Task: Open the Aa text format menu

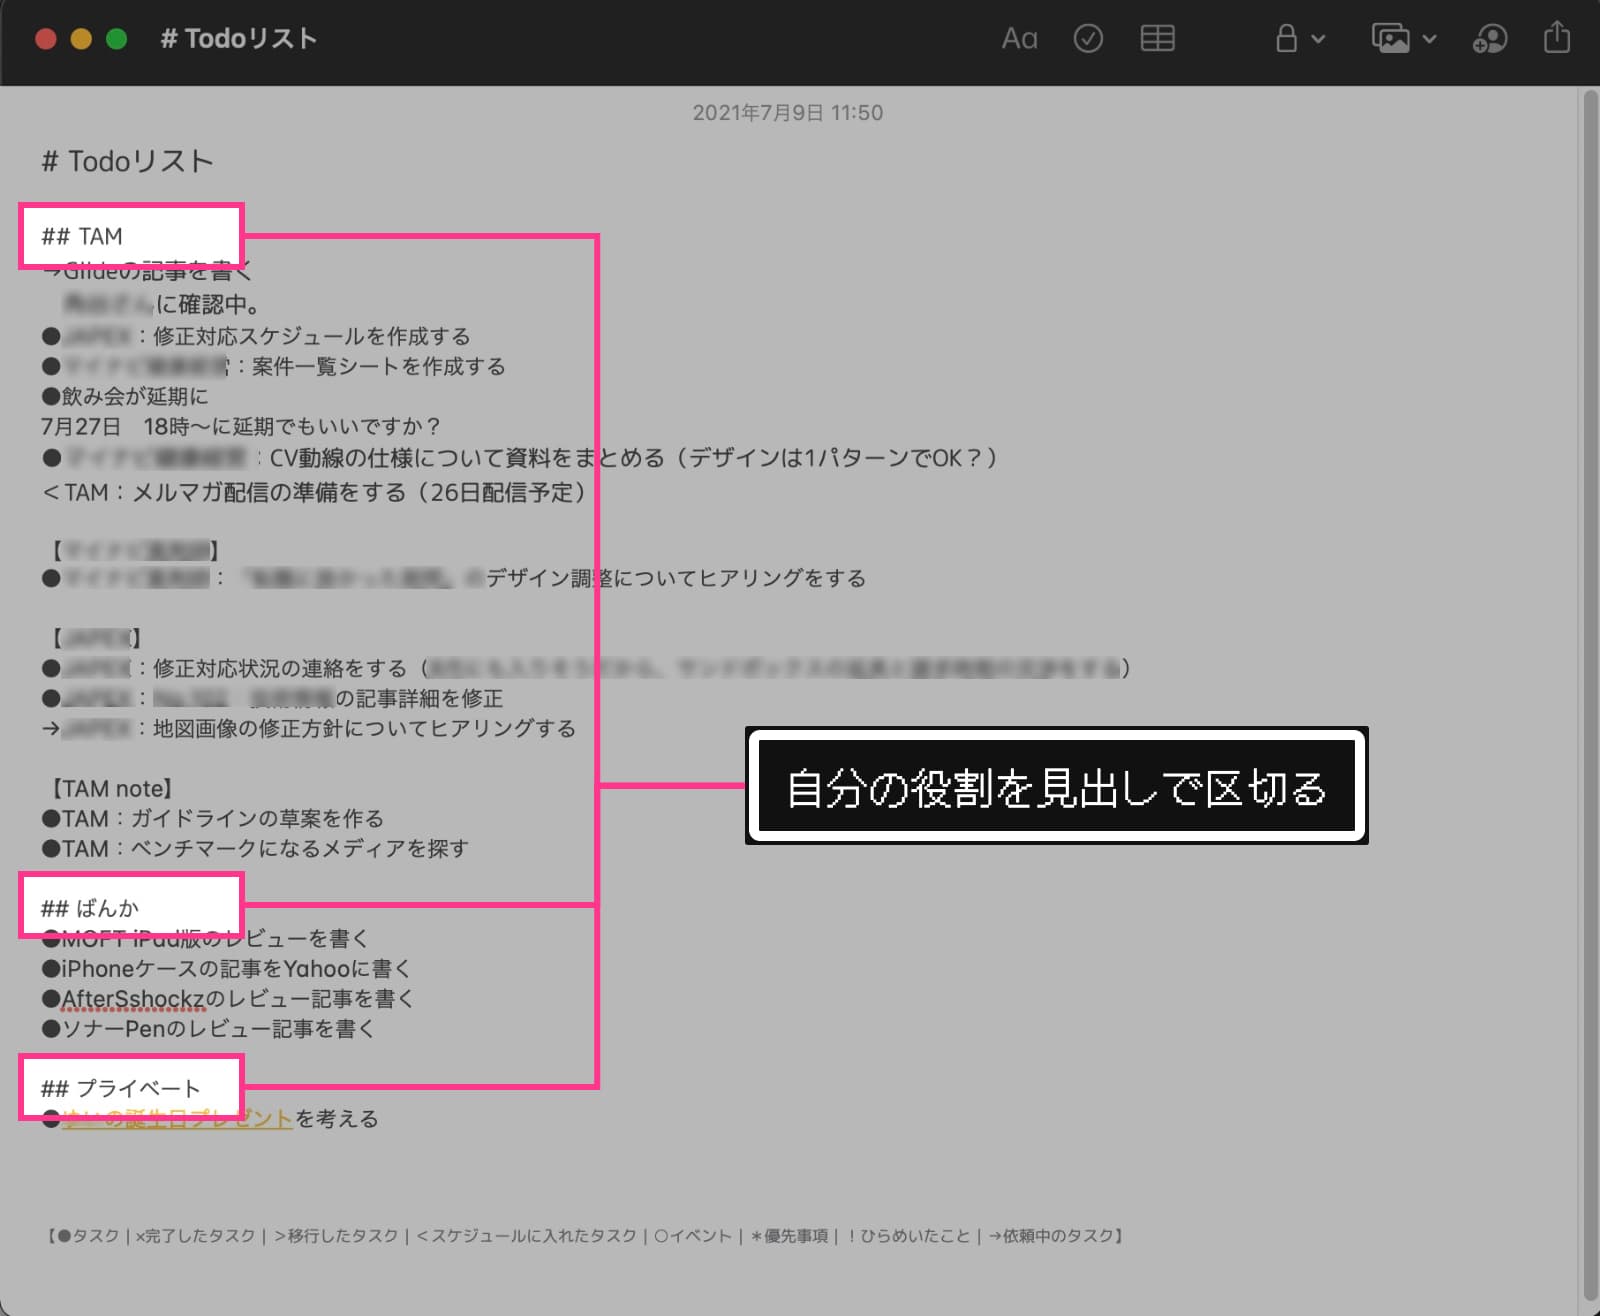Action: [1019, 39]
